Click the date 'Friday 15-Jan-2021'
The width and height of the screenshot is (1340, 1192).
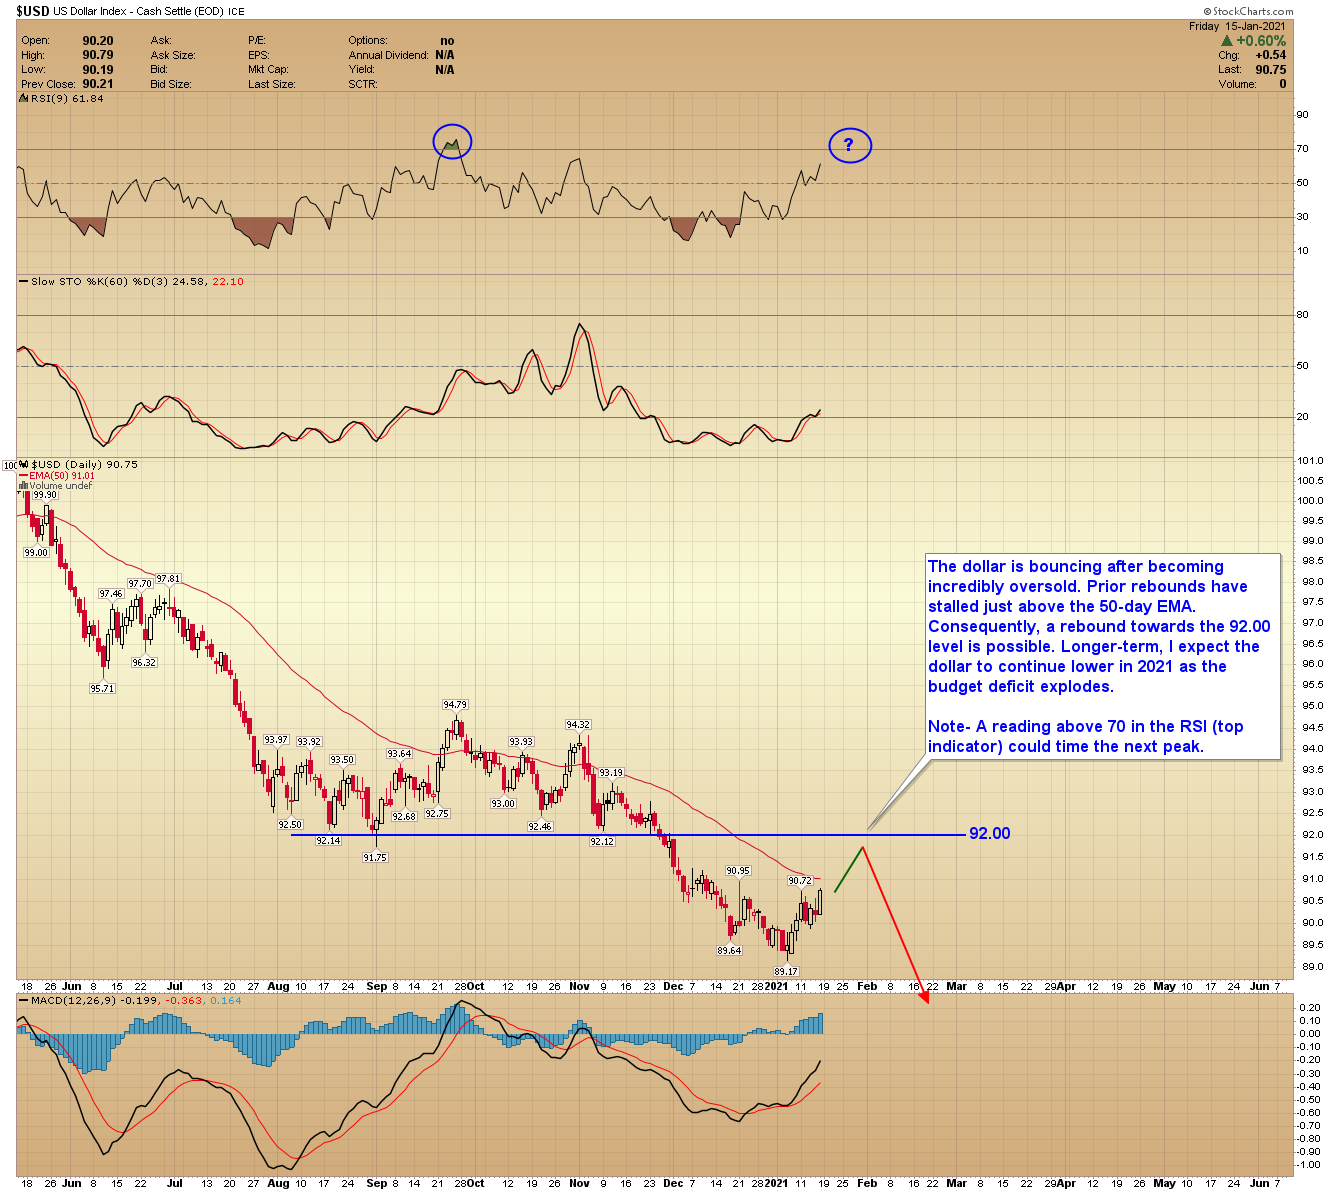click(1237, 26)
